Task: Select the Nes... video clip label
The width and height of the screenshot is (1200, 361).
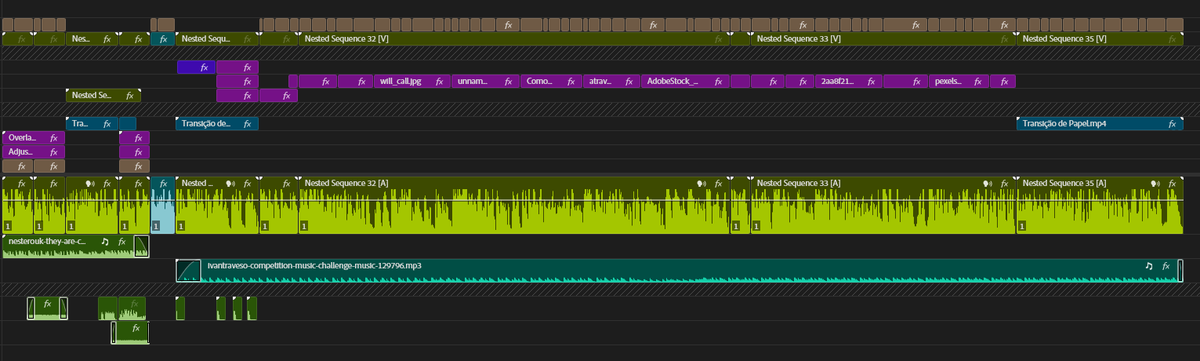Action: tap(80, 39)
